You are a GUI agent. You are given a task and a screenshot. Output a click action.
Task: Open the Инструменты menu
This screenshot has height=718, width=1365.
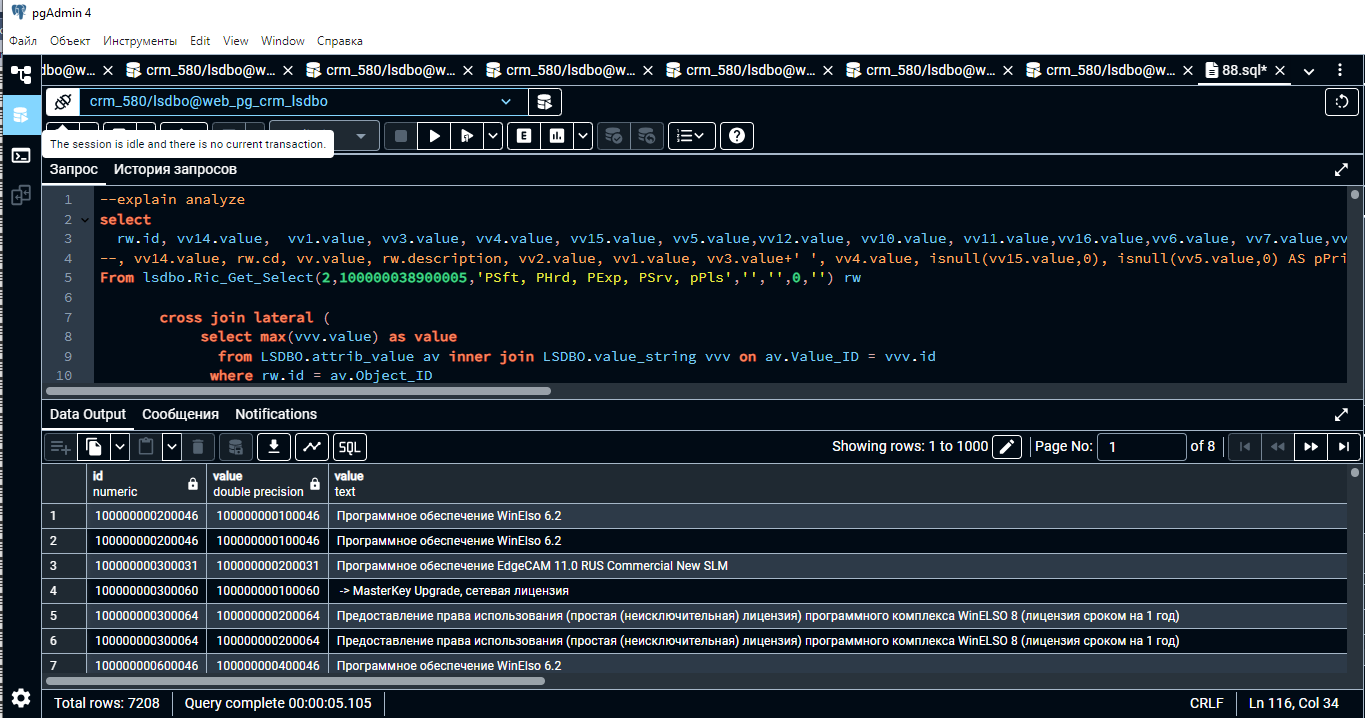pos(140,41)
